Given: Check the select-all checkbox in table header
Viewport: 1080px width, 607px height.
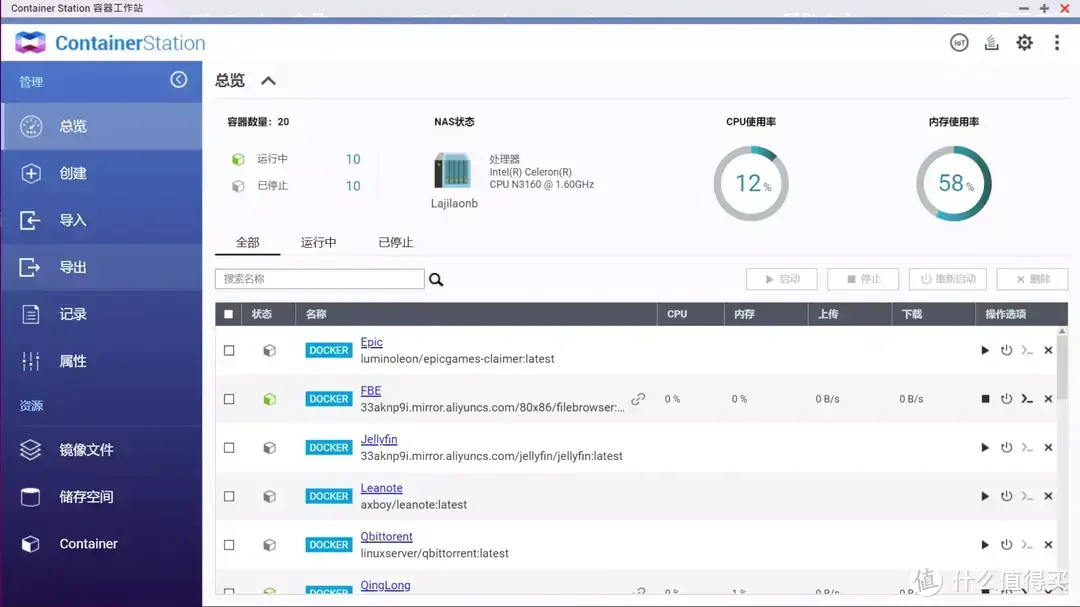Looking at the screenshot, I should (228, 313).
